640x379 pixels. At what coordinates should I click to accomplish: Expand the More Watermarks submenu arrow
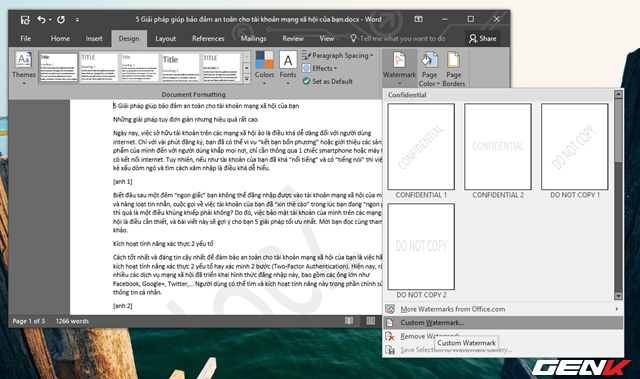point(616,309)
